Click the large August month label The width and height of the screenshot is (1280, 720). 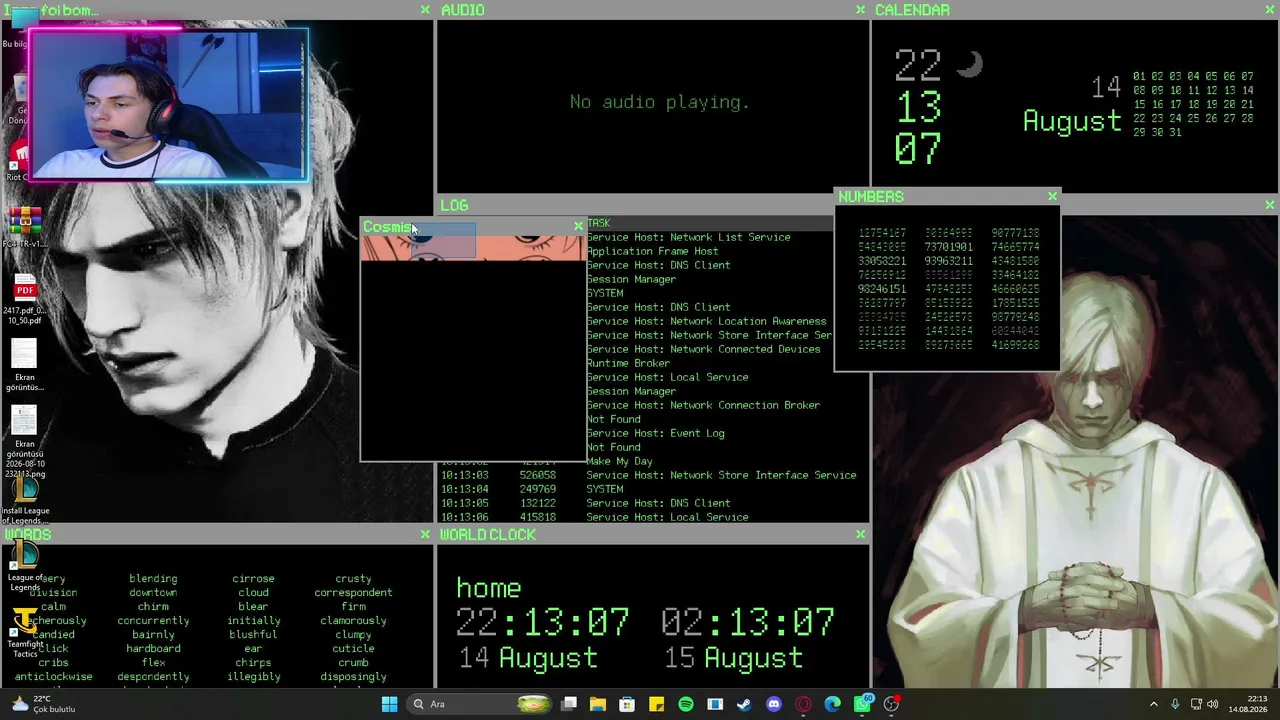(x=1072, y=122)
